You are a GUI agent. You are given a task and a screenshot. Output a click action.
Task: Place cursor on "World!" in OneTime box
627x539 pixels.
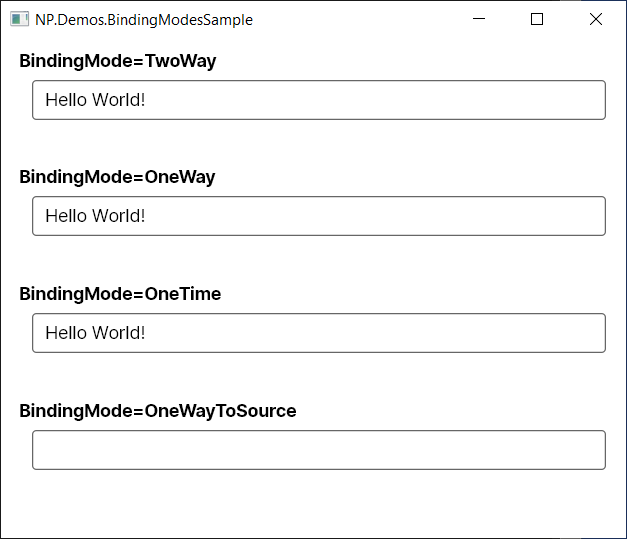[118, 333]
